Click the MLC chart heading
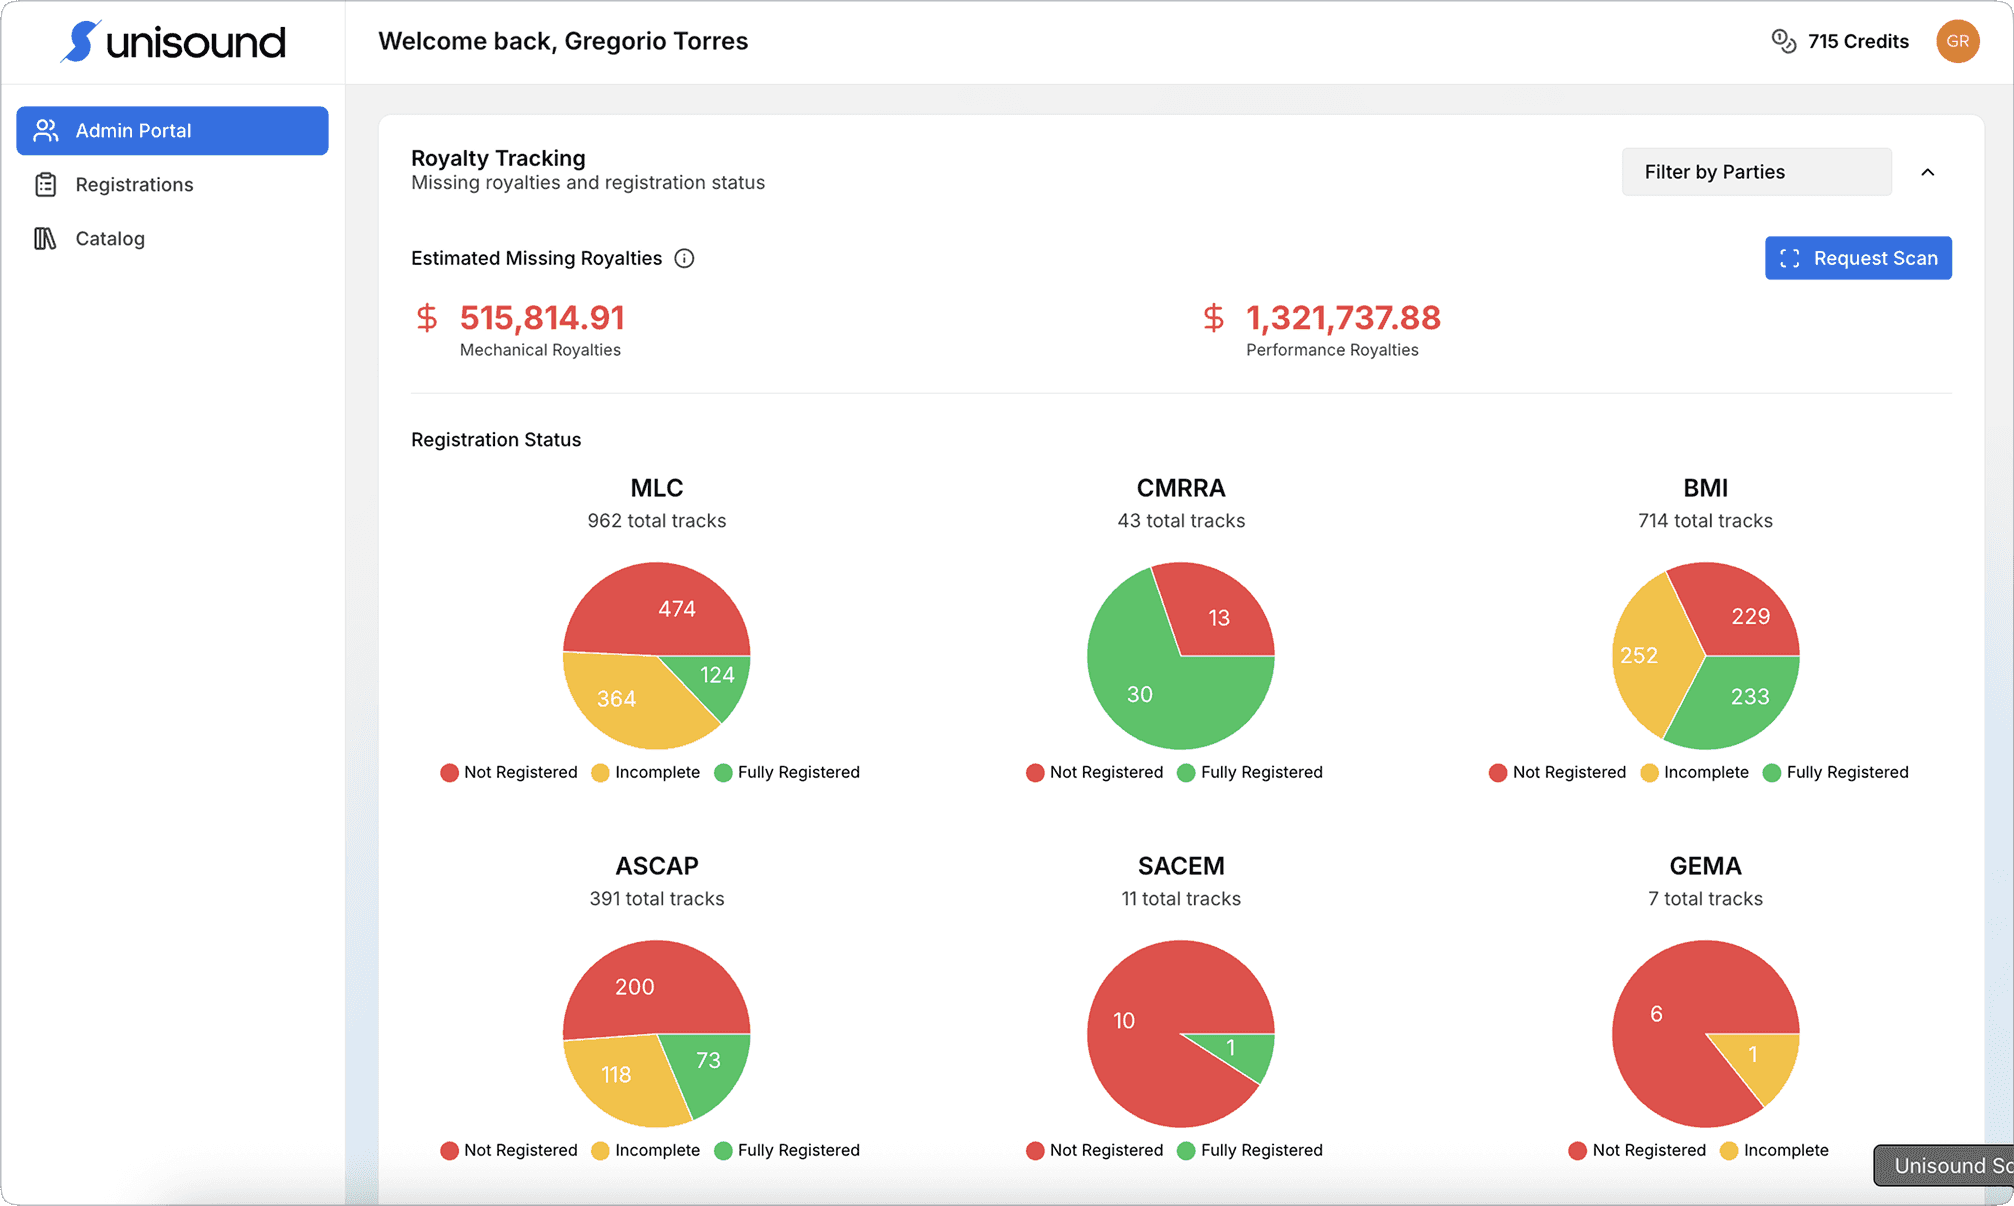This screenshot has height=1206, width=2014. point(657,488)
